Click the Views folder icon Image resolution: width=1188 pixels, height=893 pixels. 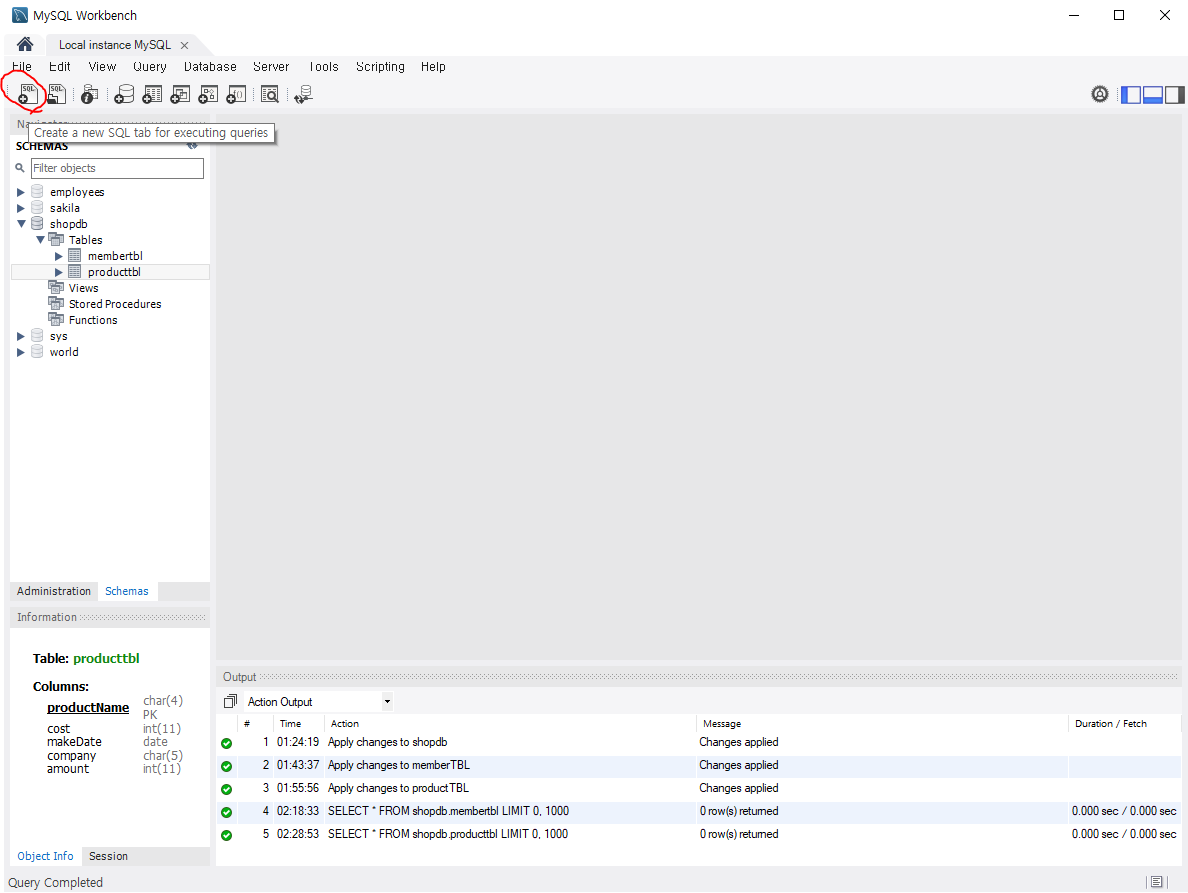[x=56, y=287]
